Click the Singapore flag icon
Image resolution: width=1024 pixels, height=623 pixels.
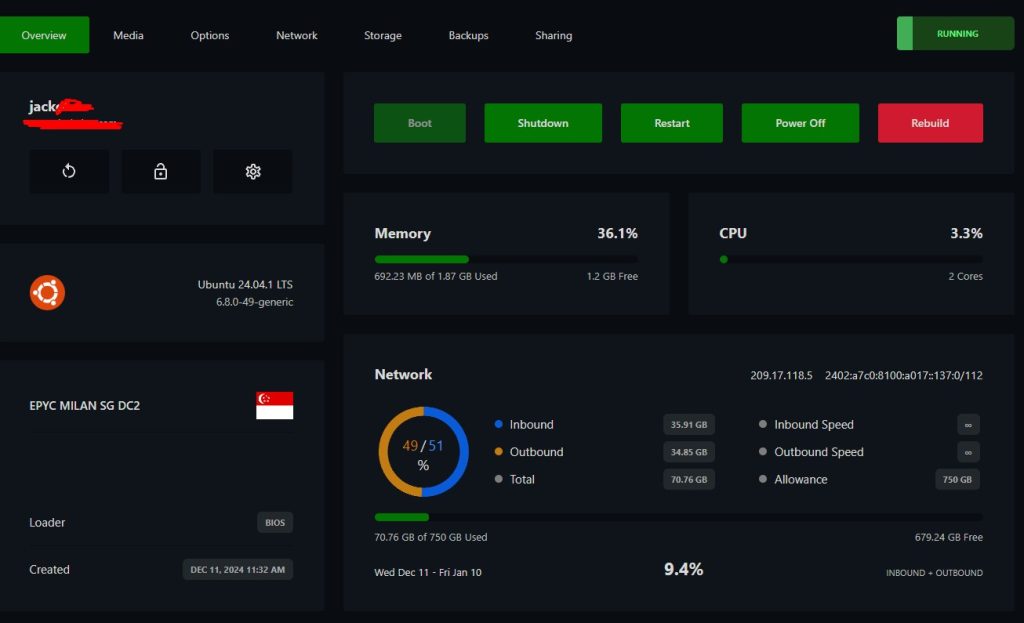click(x=274, y=405)
